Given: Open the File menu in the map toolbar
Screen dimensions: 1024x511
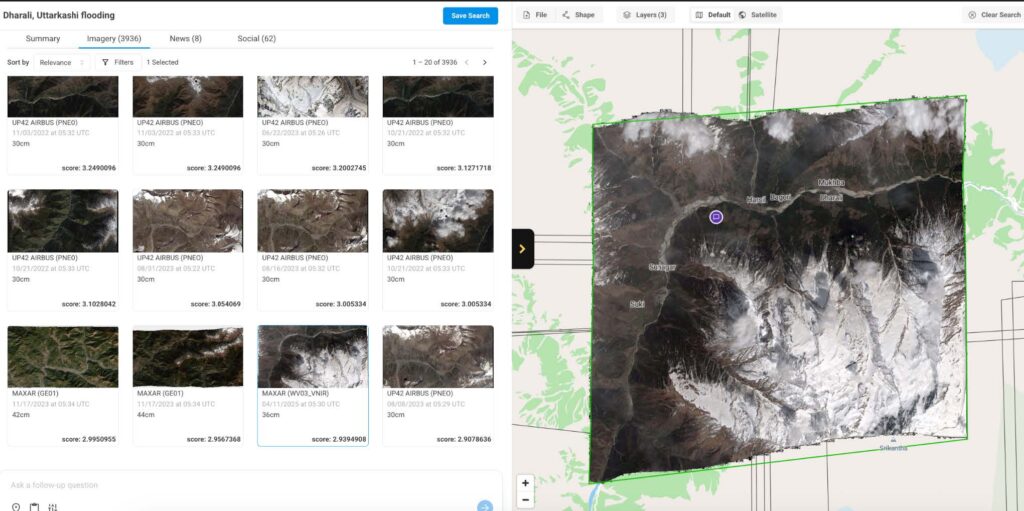Looking at the screenshot, I should pyautogui.click(x=535, y=15).
